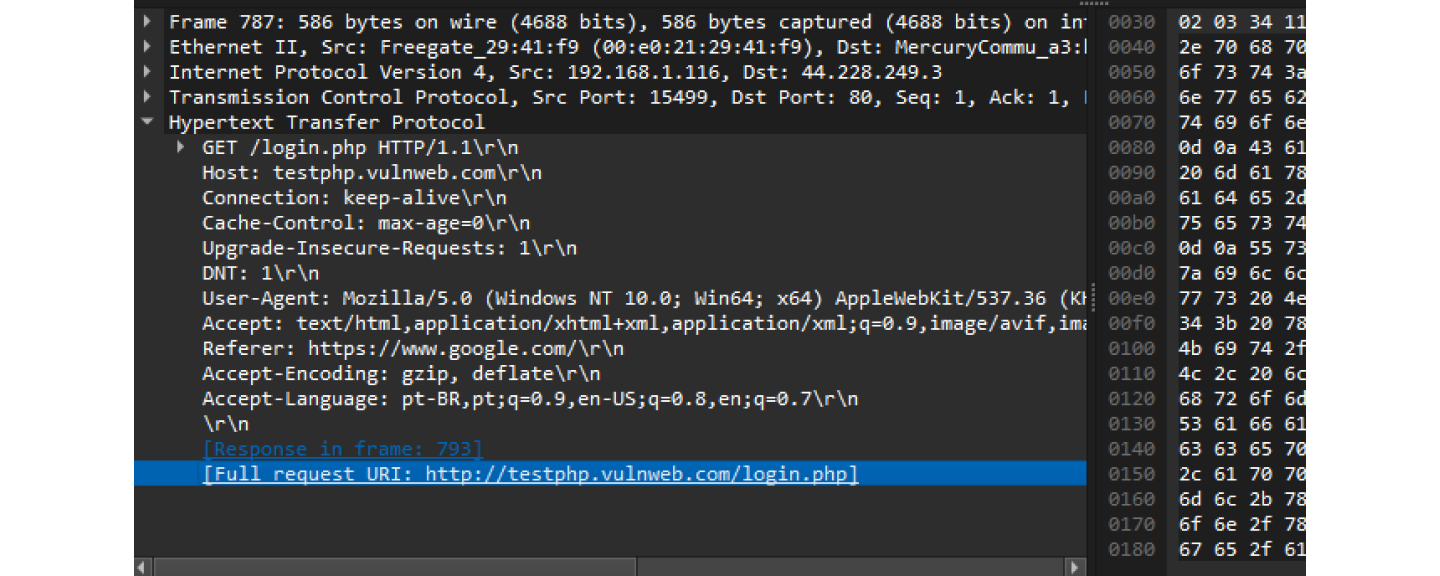
Task: Click the horizontal scrollbar left arrow
Action: pos(143,567)
